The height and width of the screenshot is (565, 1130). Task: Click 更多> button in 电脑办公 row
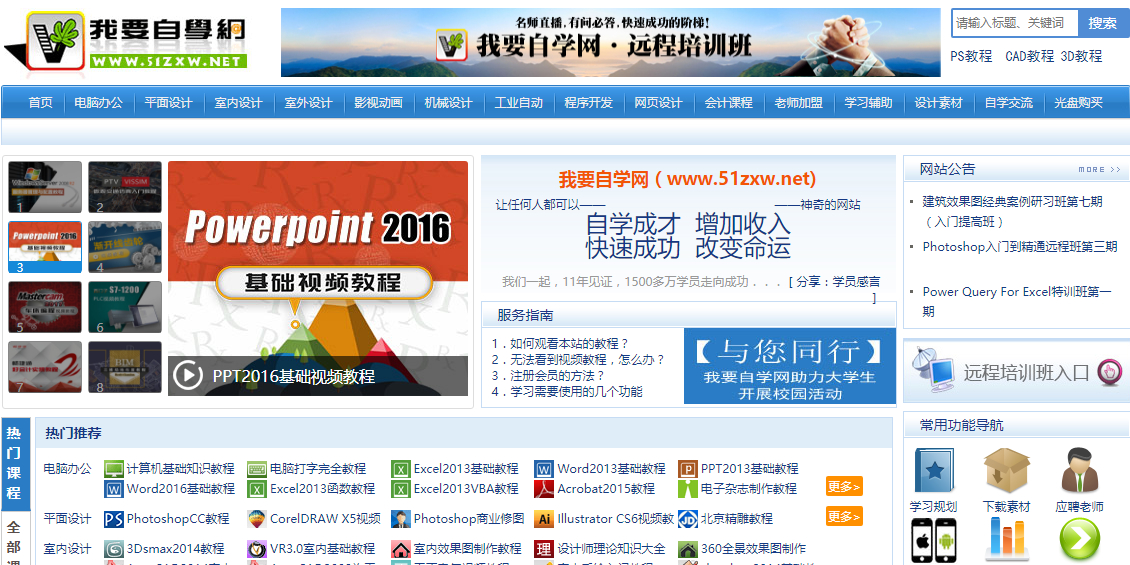(844, 486)
